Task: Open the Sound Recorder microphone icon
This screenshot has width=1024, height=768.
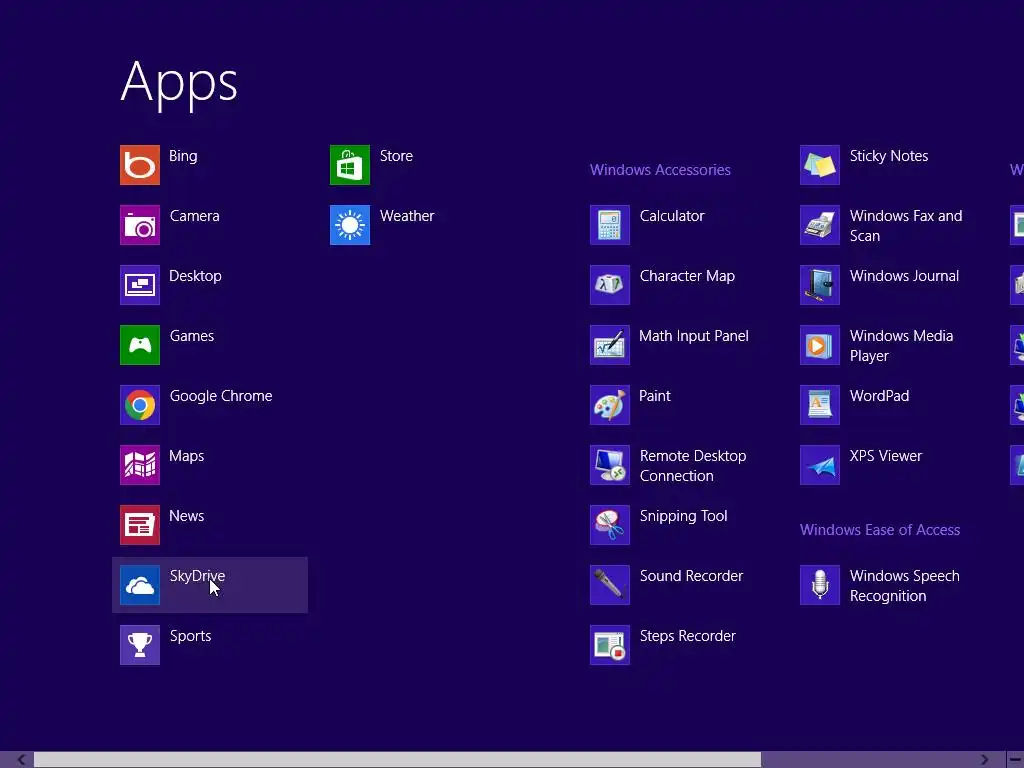Action: (610, 585)
